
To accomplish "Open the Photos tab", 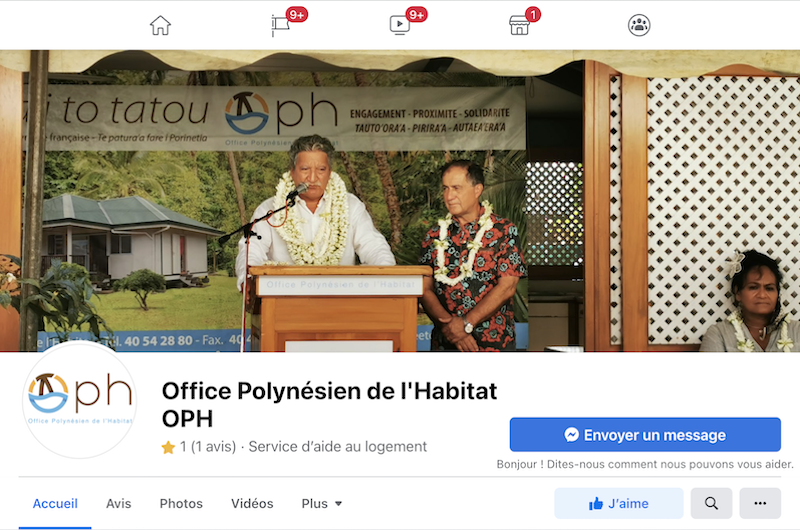I will point(181,503).
